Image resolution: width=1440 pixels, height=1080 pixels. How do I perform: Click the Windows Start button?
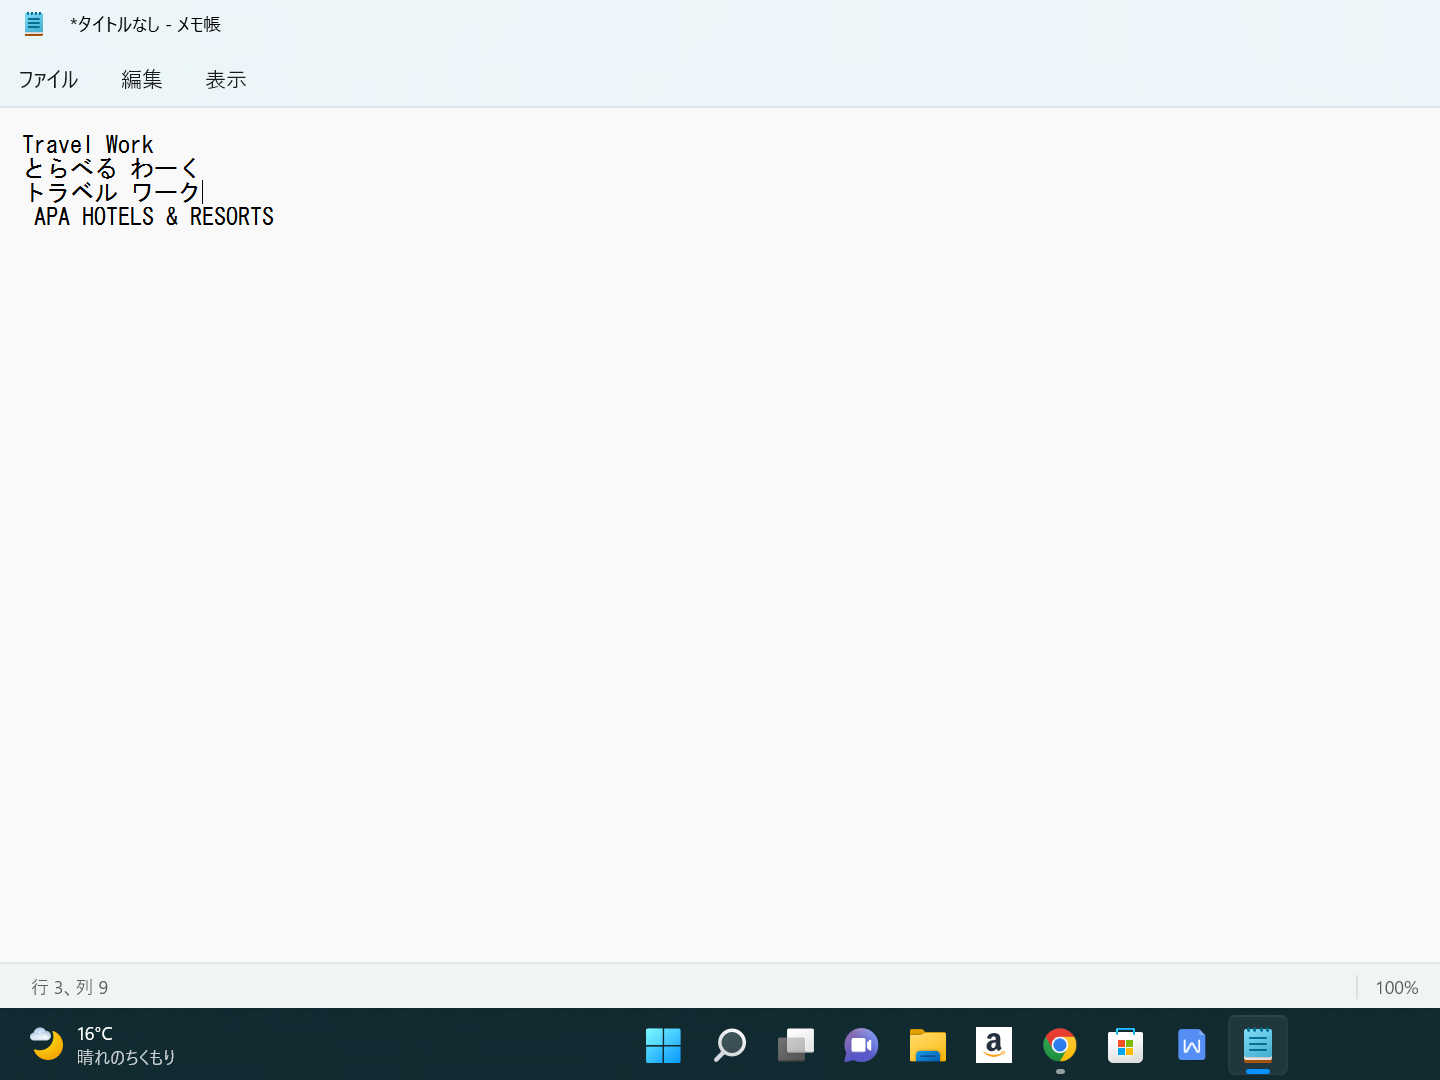663,1045
